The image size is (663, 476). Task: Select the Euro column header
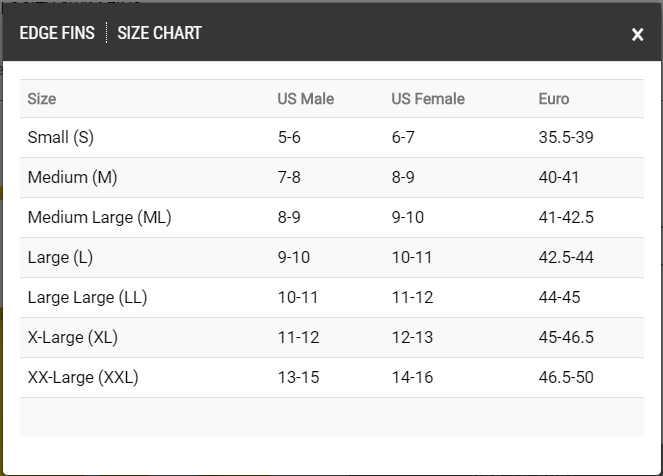(x=554, y=99)
